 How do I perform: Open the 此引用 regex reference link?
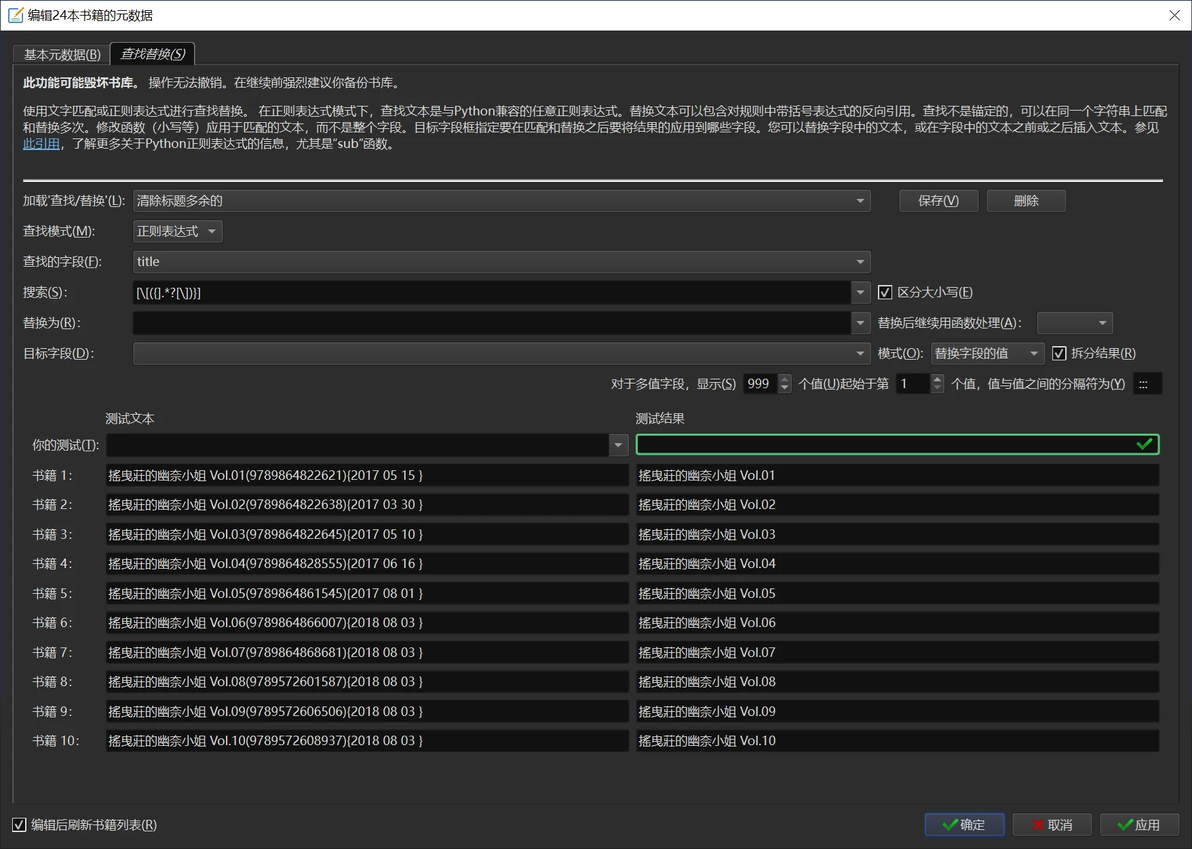41,144
